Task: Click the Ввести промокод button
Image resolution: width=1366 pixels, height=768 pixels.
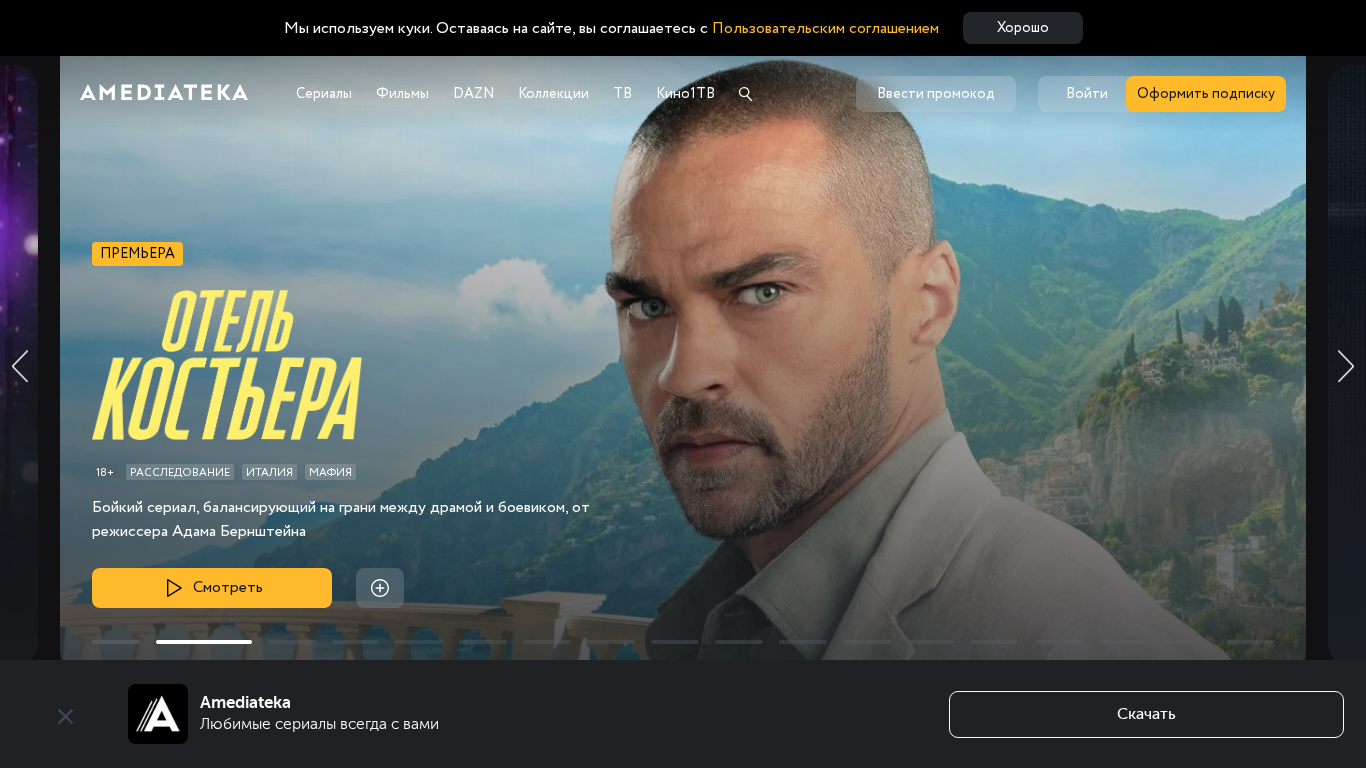Action: (x=936, y=94)
